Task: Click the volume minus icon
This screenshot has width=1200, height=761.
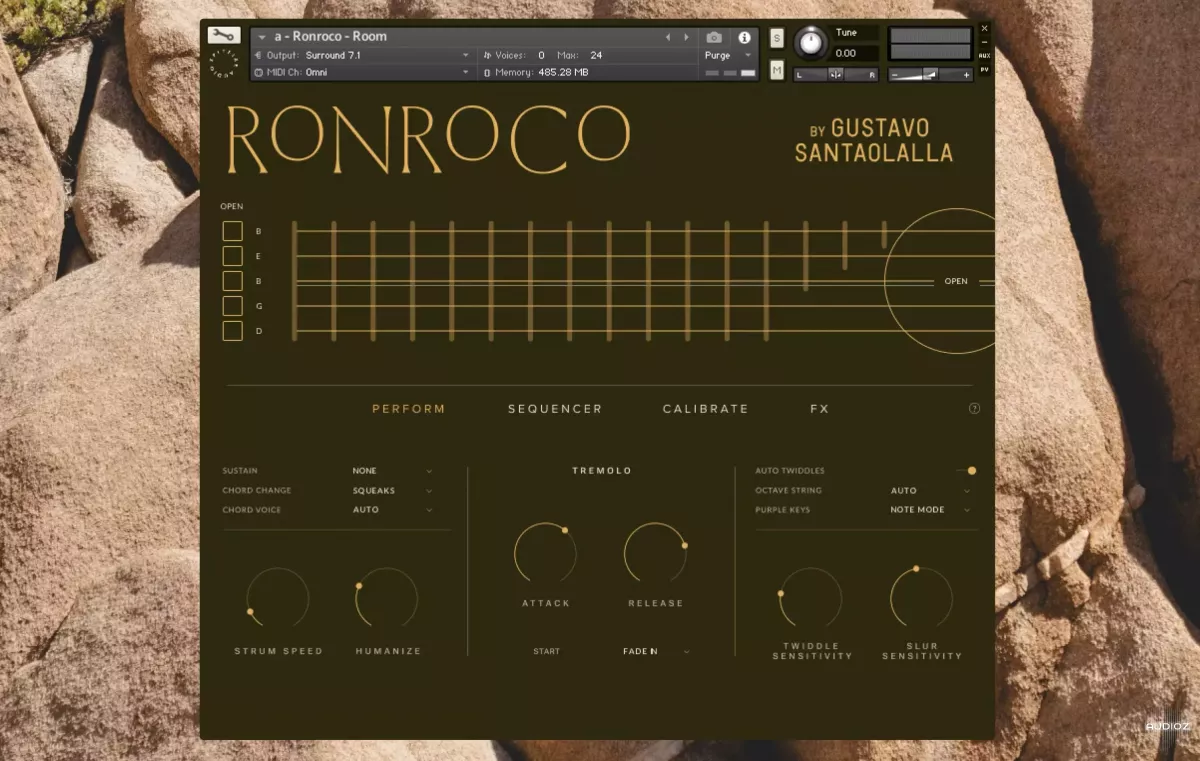Action: coord(895,75)
